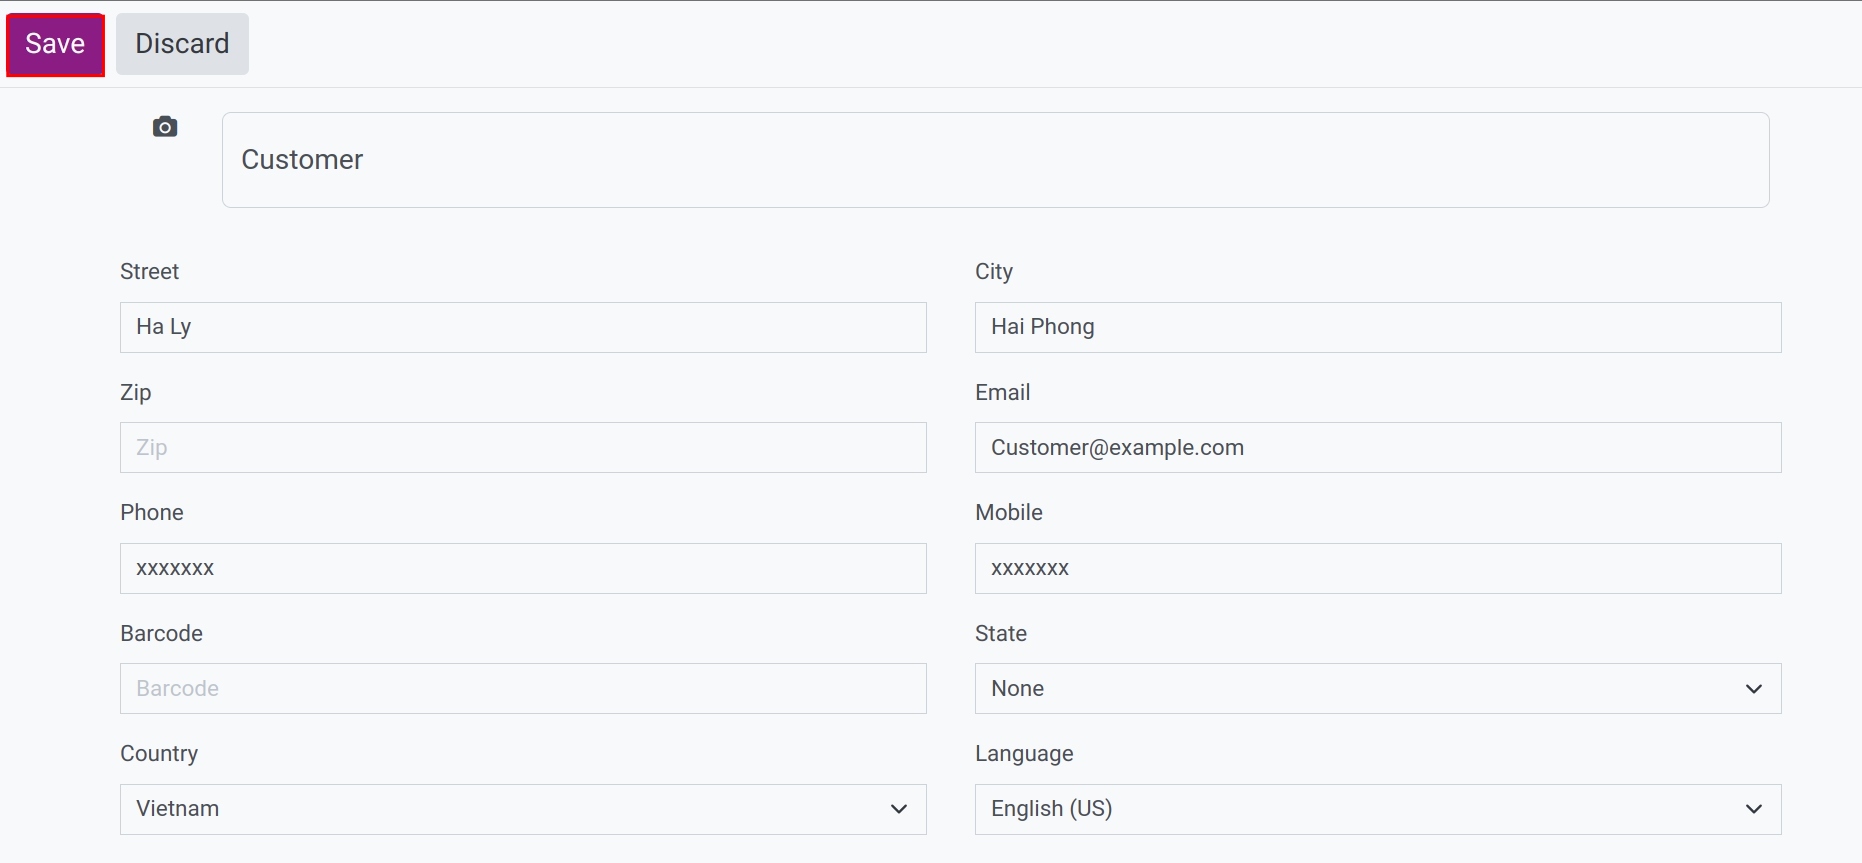Discard the customer changes
The height and width of the screenshot is (863, 1862).
[182, 44]
